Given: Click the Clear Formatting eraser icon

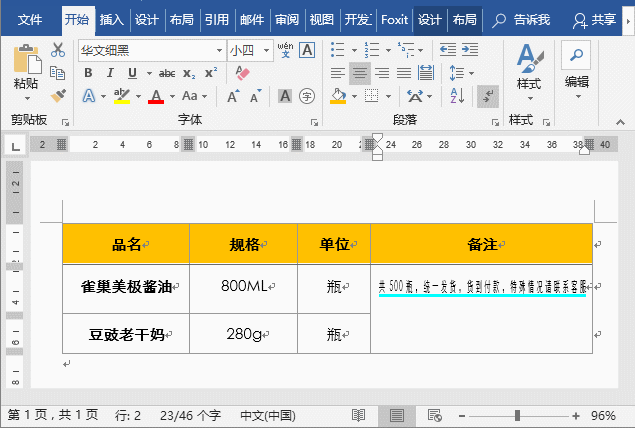Looking at the screenshot, I should [x=242, y=73].
